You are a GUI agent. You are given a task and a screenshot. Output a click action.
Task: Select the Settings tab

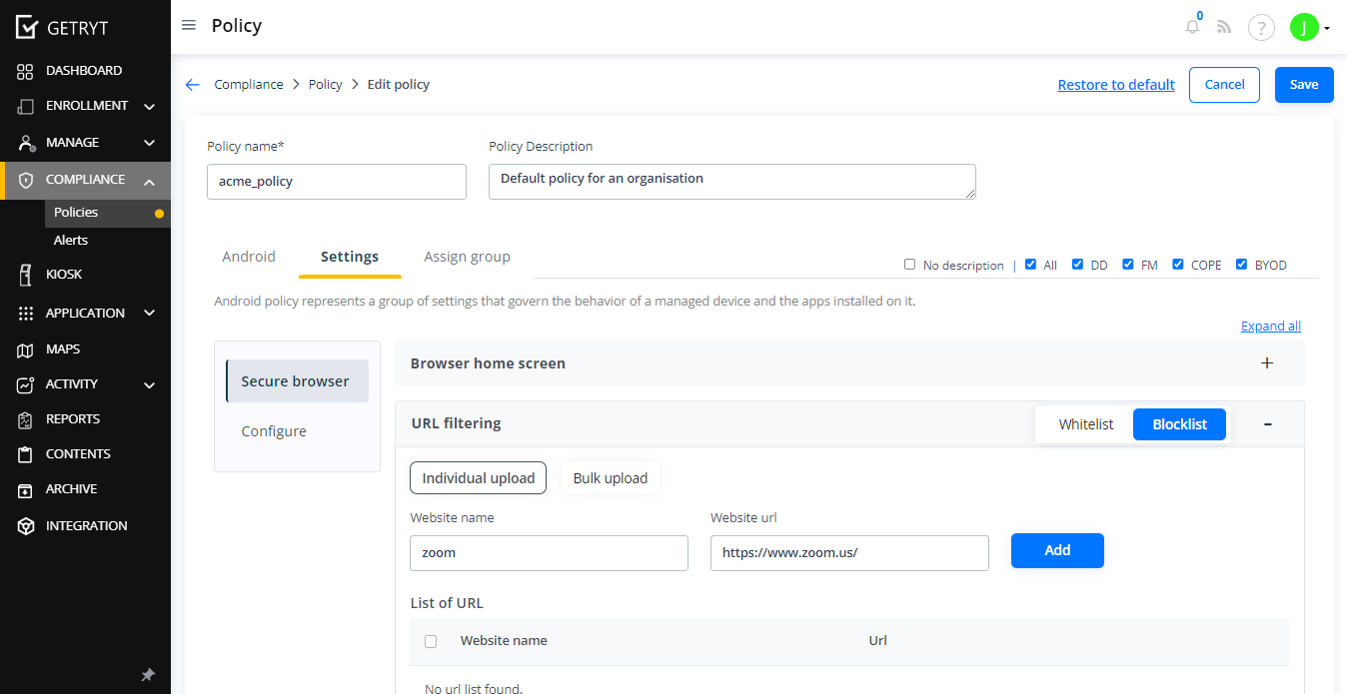[350, 257]
